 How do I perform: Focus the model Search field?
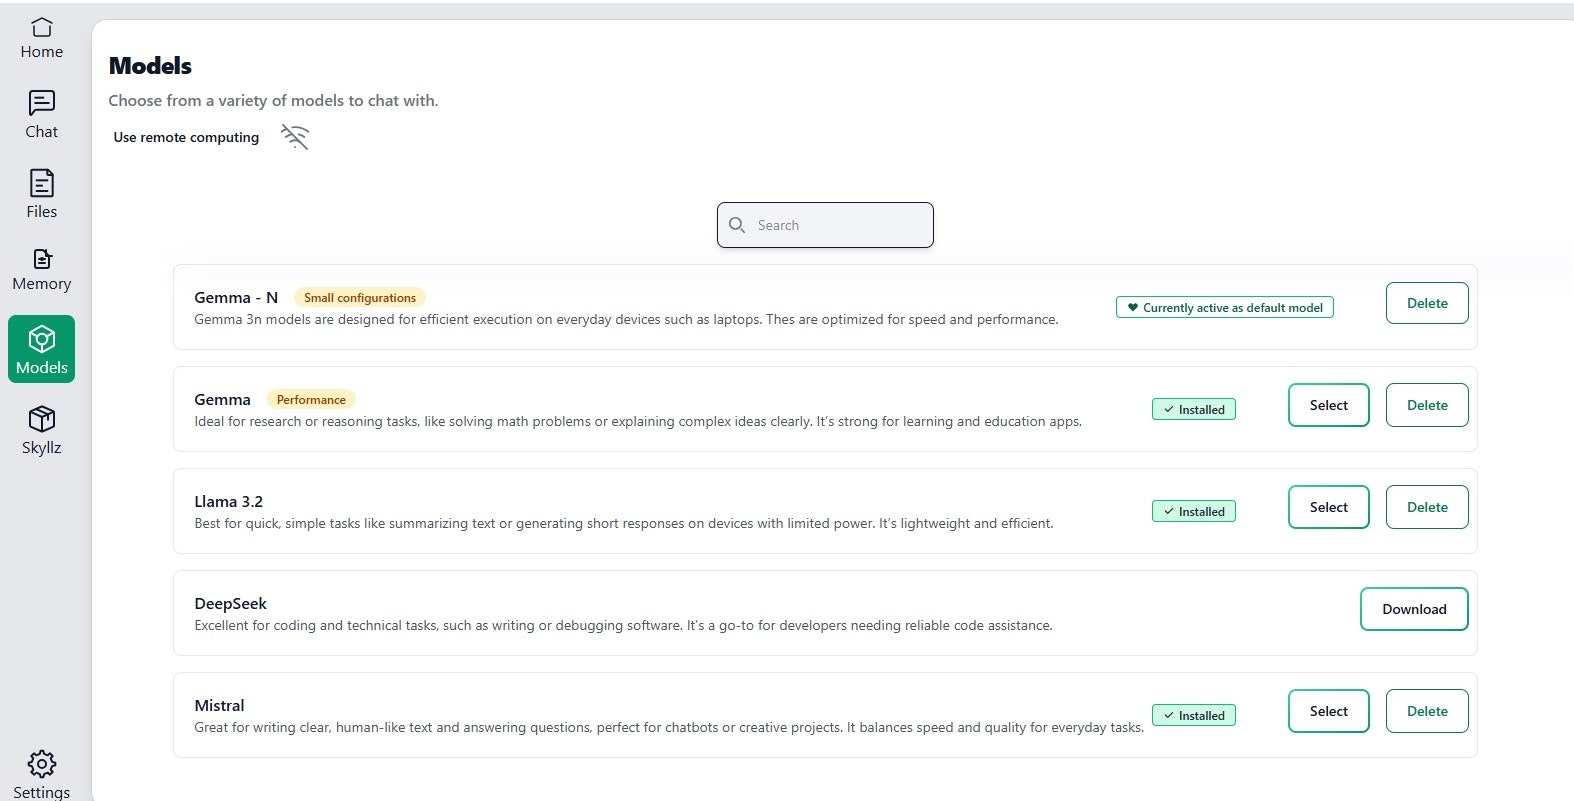pos(825,225)
